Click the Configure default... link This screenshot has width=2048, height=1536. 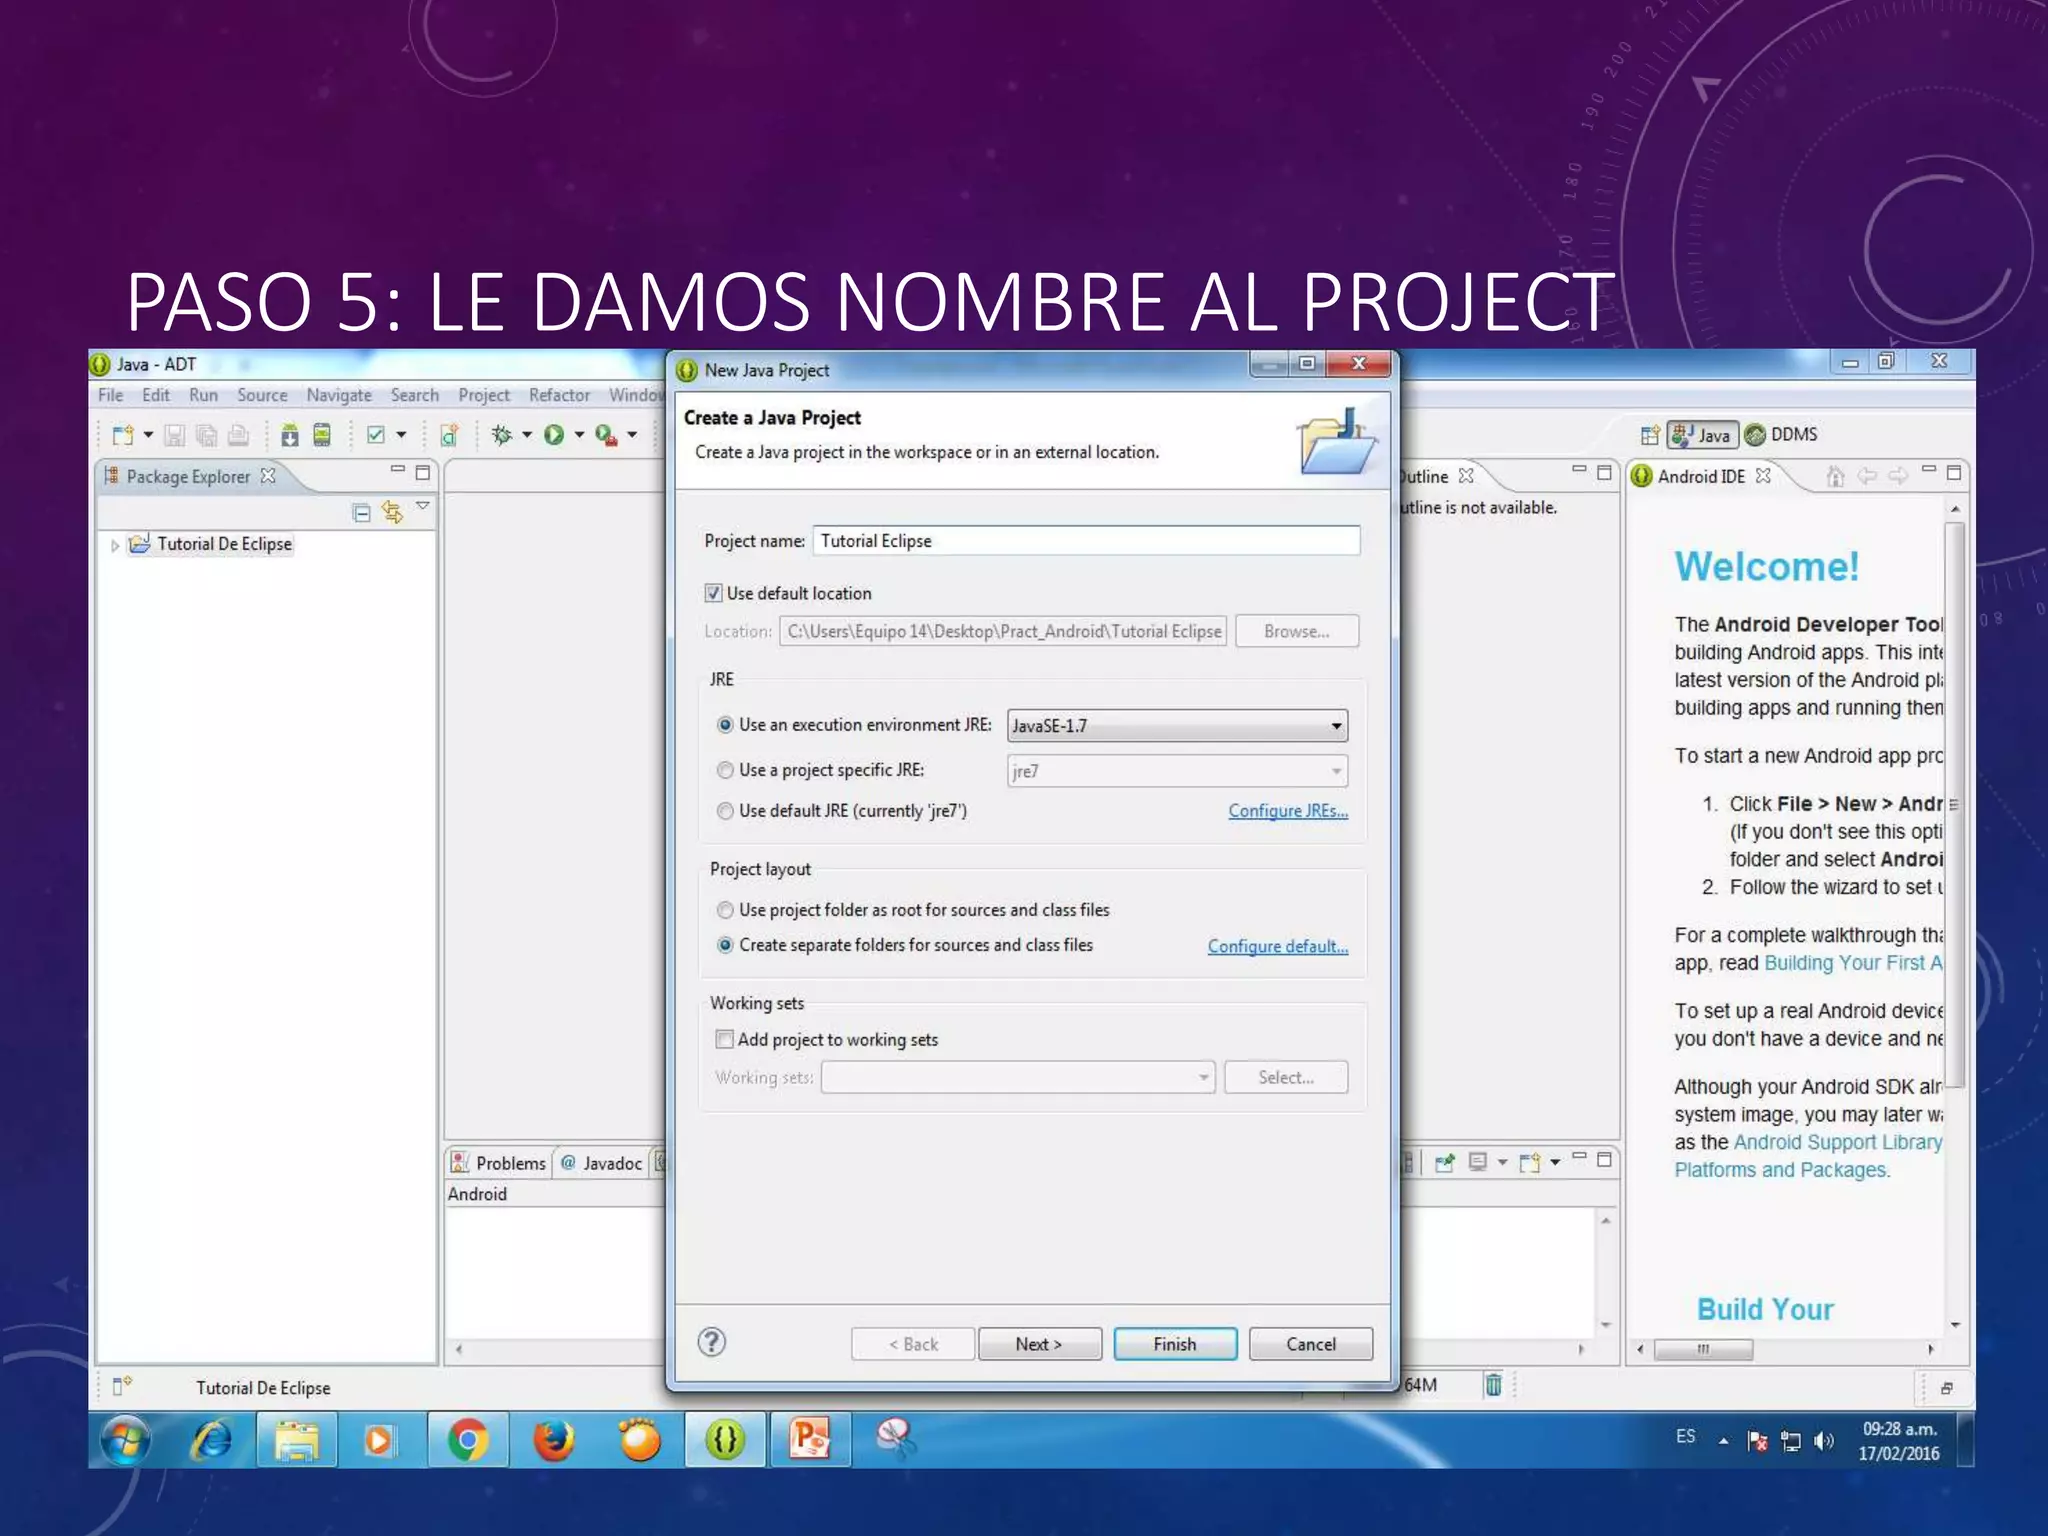click(1278, 946)
